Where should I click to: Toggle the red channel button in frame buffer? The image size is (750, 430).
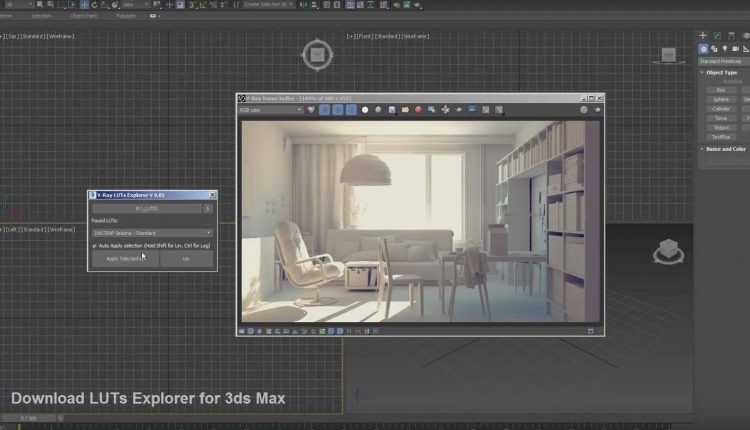click(324, 110)
